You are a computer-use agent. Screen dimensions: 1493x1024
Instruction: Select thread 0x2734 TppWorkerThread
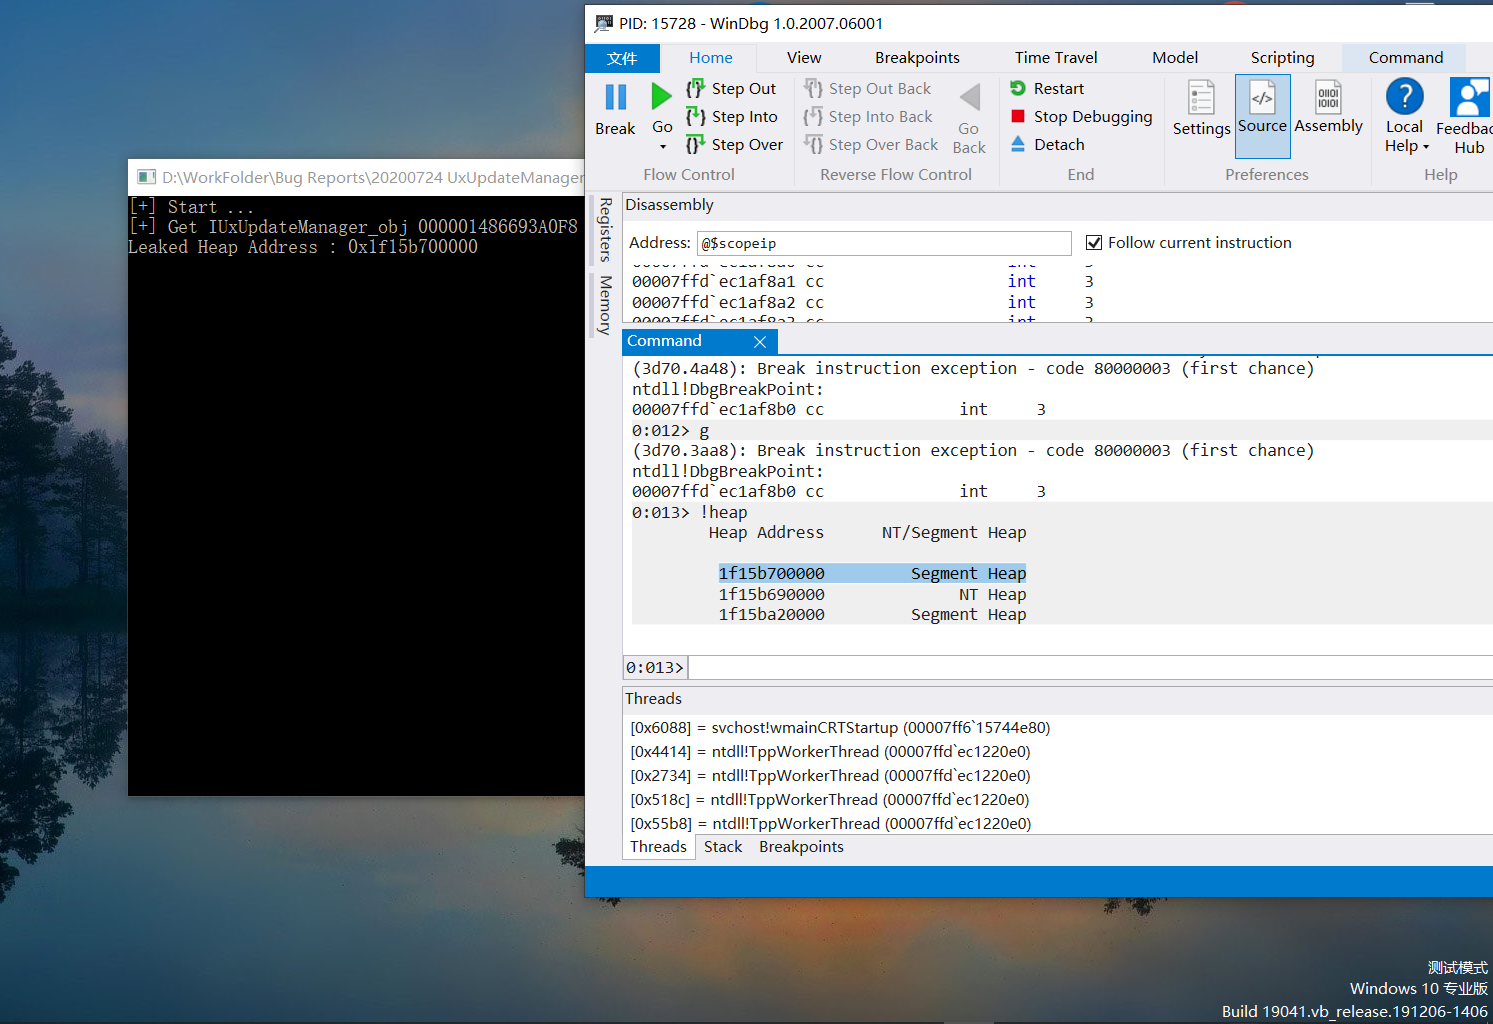tap(830, 776)
